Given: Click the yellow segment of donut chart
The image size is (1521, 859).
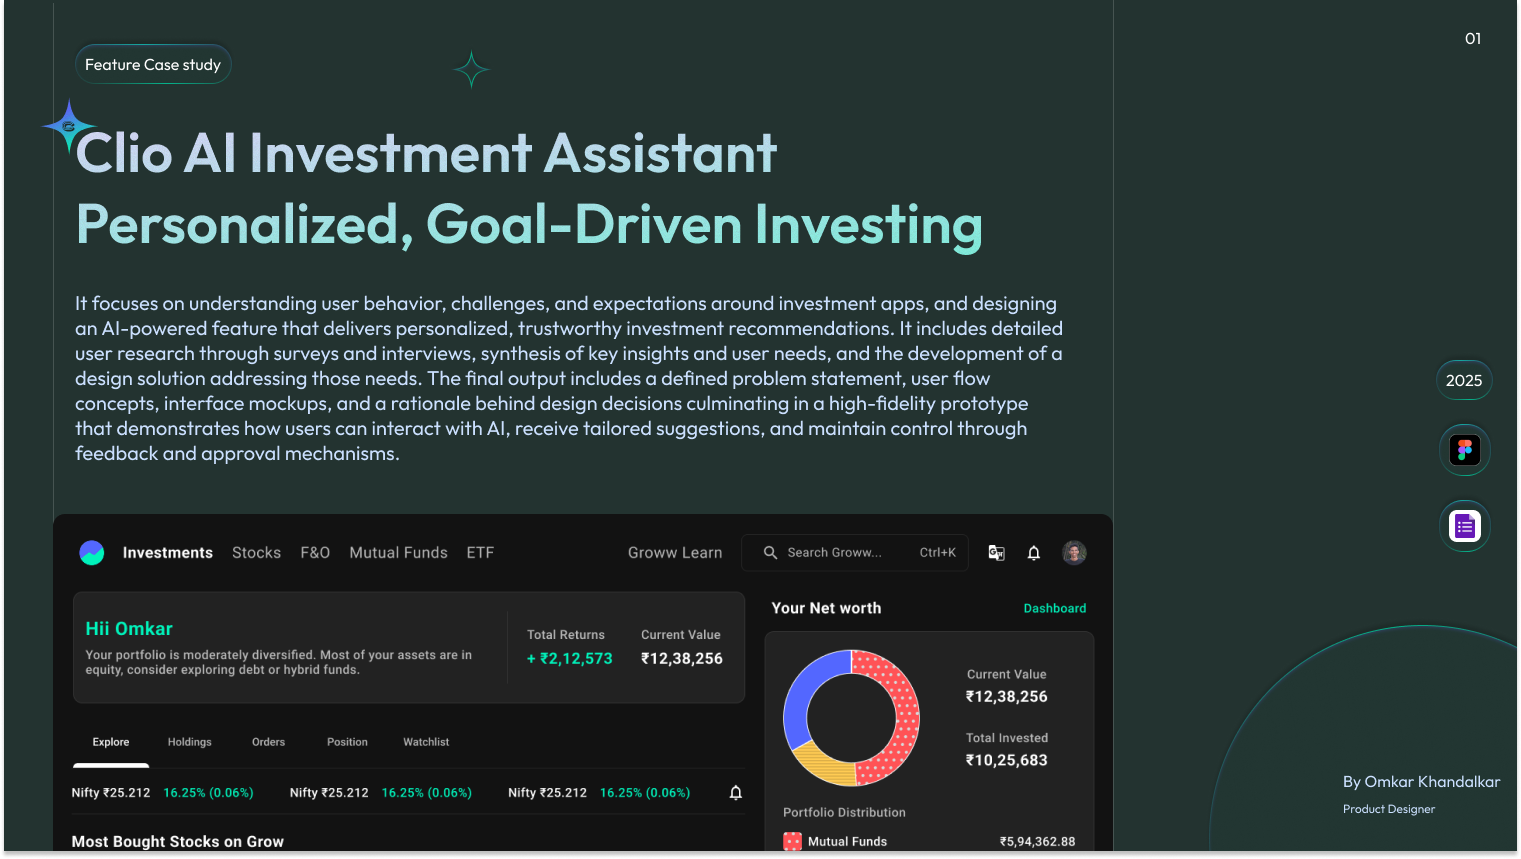Looking at the screenshot, I should 823,766.
